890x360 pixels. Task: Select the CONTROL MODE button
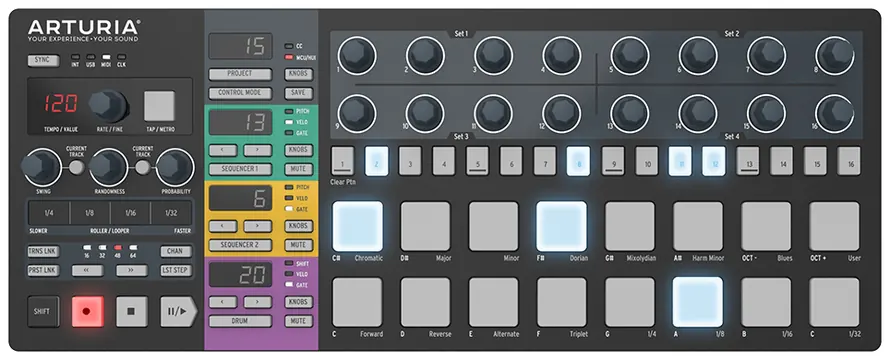240,93
